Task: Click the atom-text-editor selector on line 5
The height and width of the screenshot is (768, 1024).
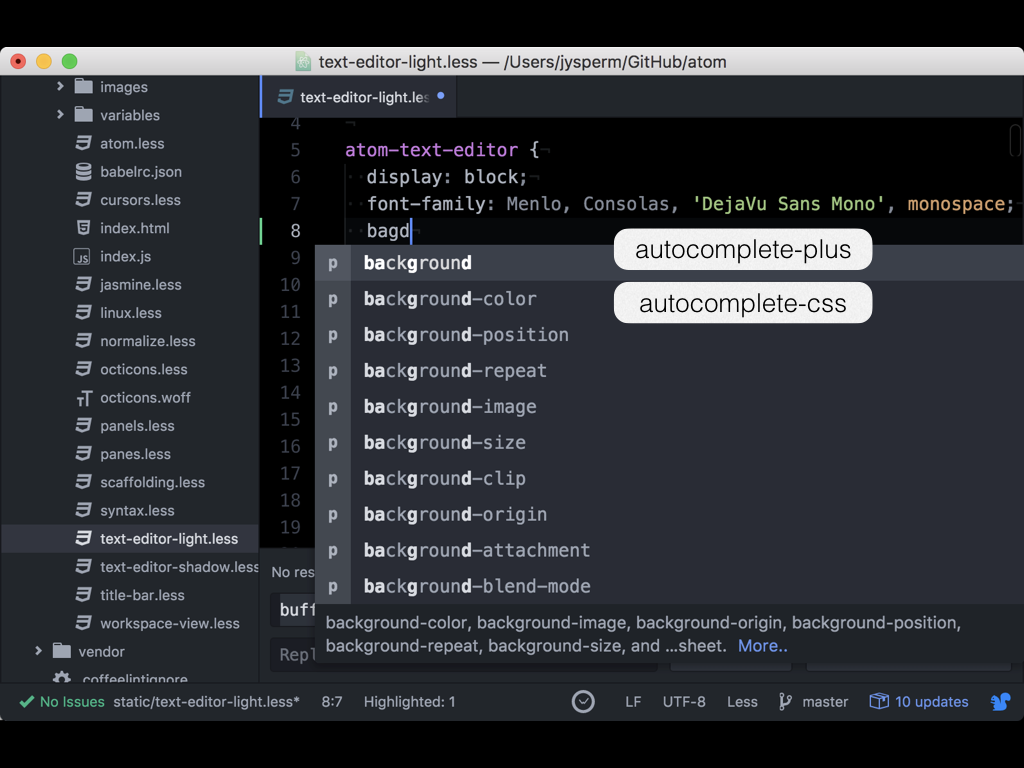Action: click(x=431, y=150)
